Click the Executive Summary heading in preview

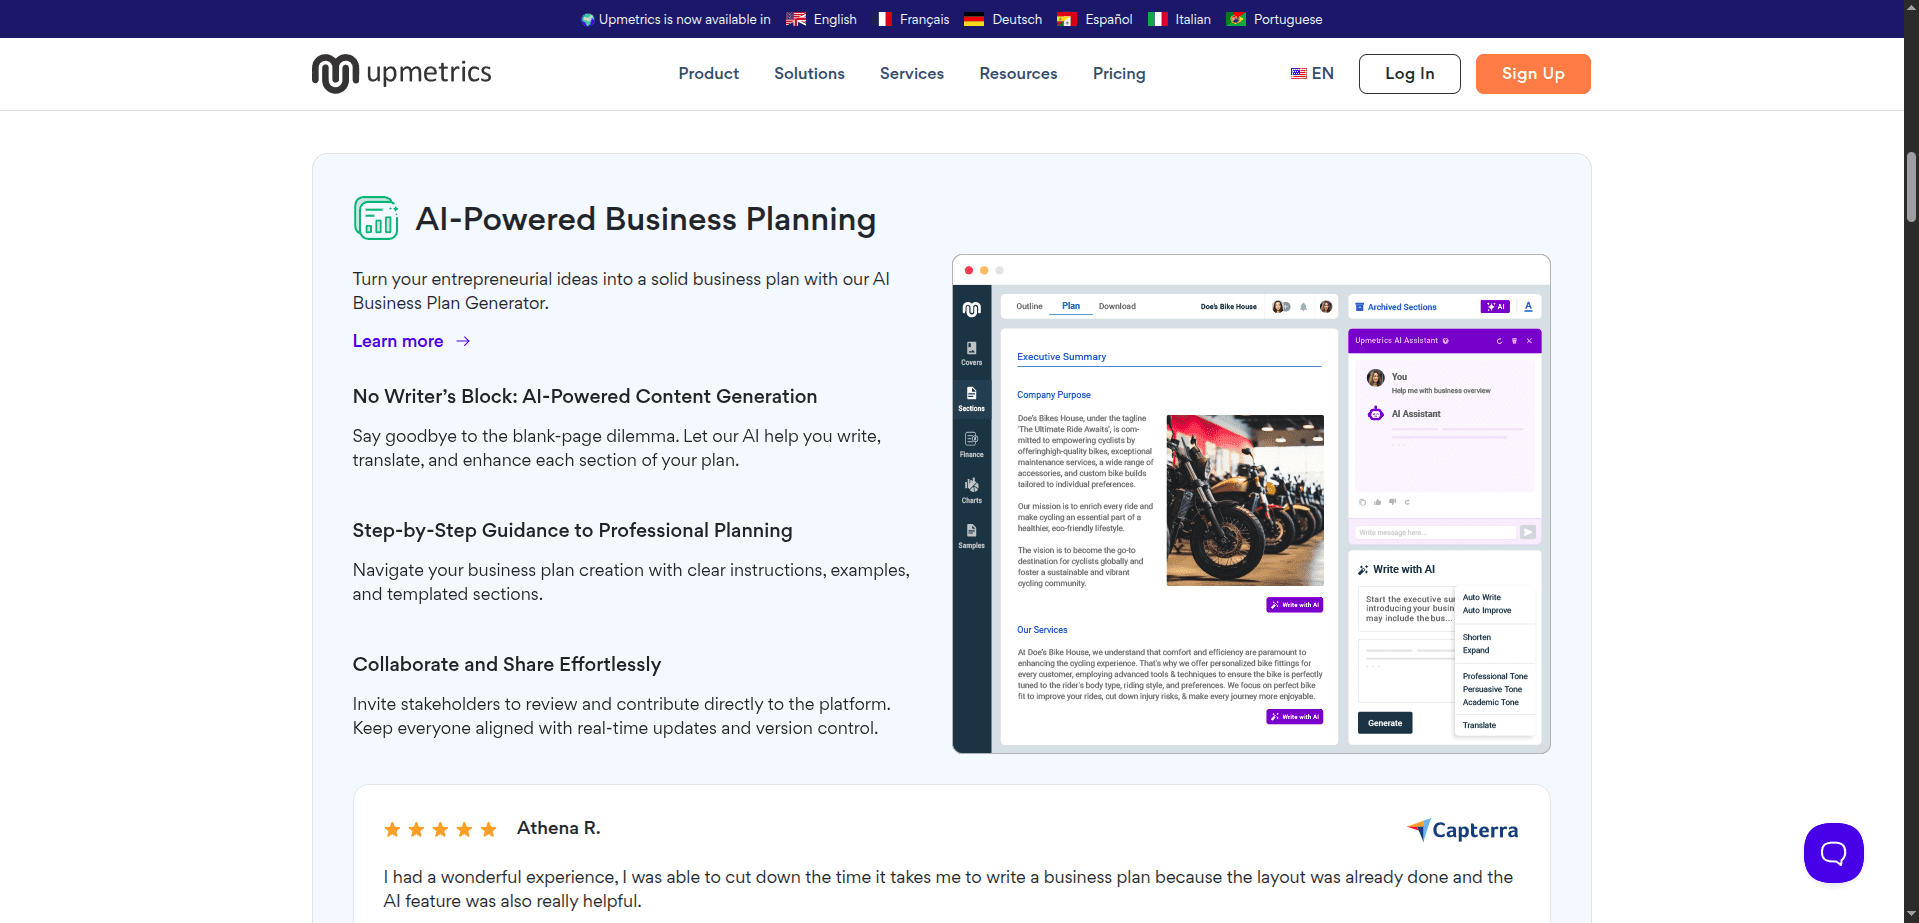(x=1061, y=357)
